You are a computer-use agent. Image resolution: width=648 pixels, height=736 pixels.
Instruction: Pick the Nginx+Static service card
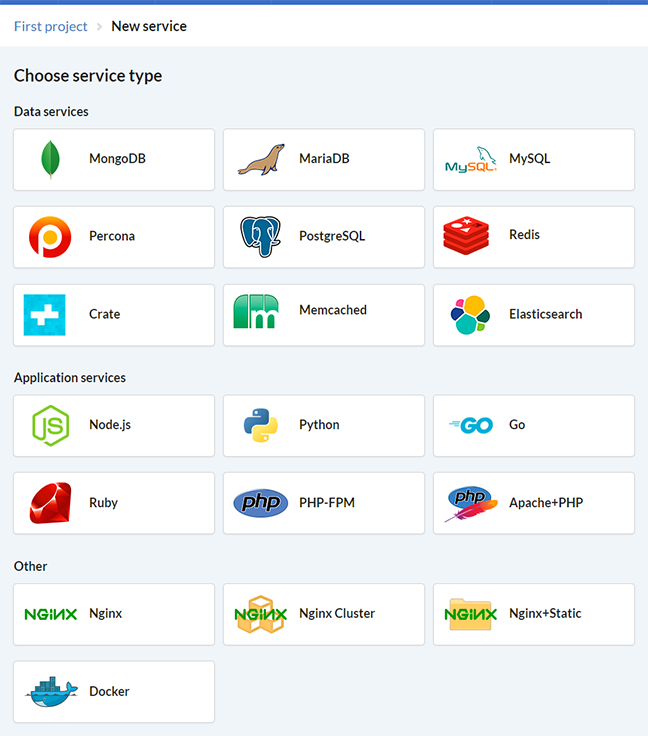(533, 614)
